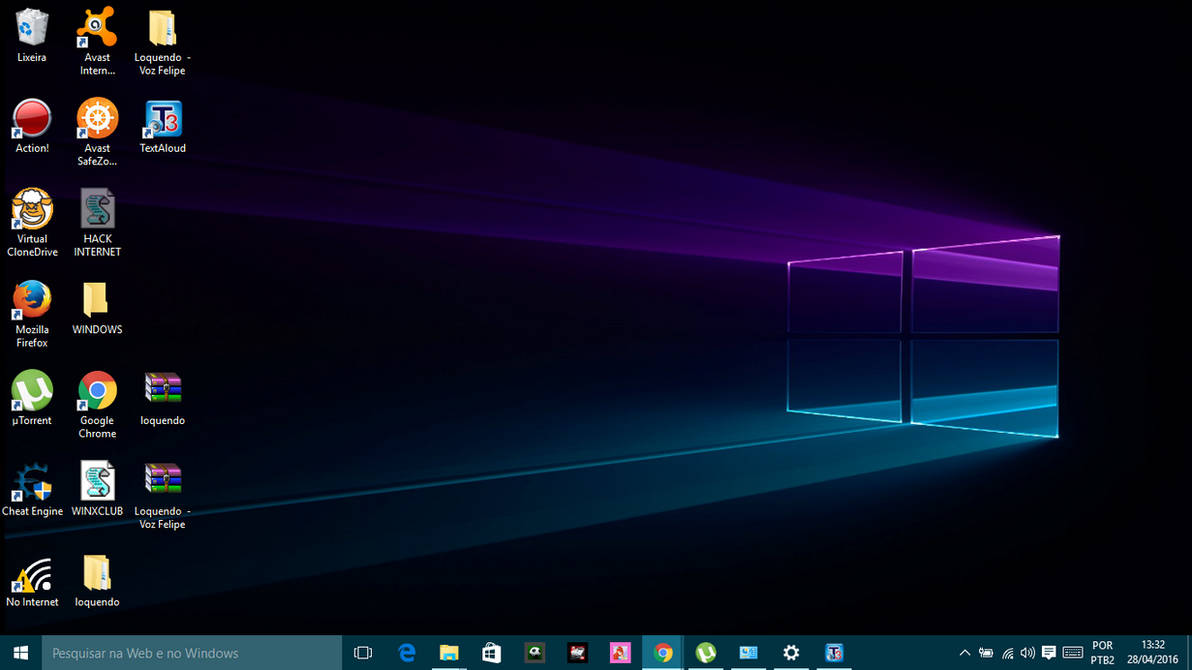Select the Loquendo - Voz Felipe WinRAR archive
Viewport: 1192px width, 670px height.
(162, 496)
